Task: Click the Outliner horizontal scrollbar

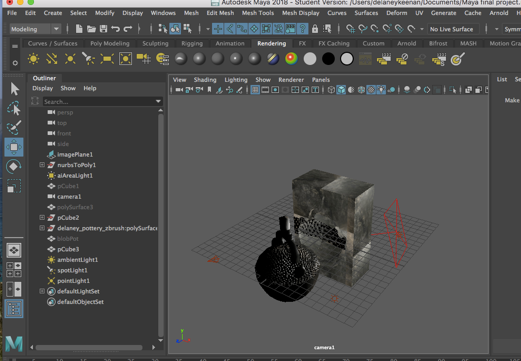Action: [x=89, y=347]
